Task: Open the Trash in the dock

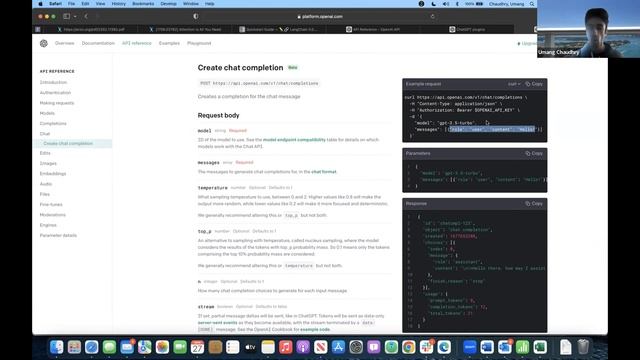Action: point(583,347)
